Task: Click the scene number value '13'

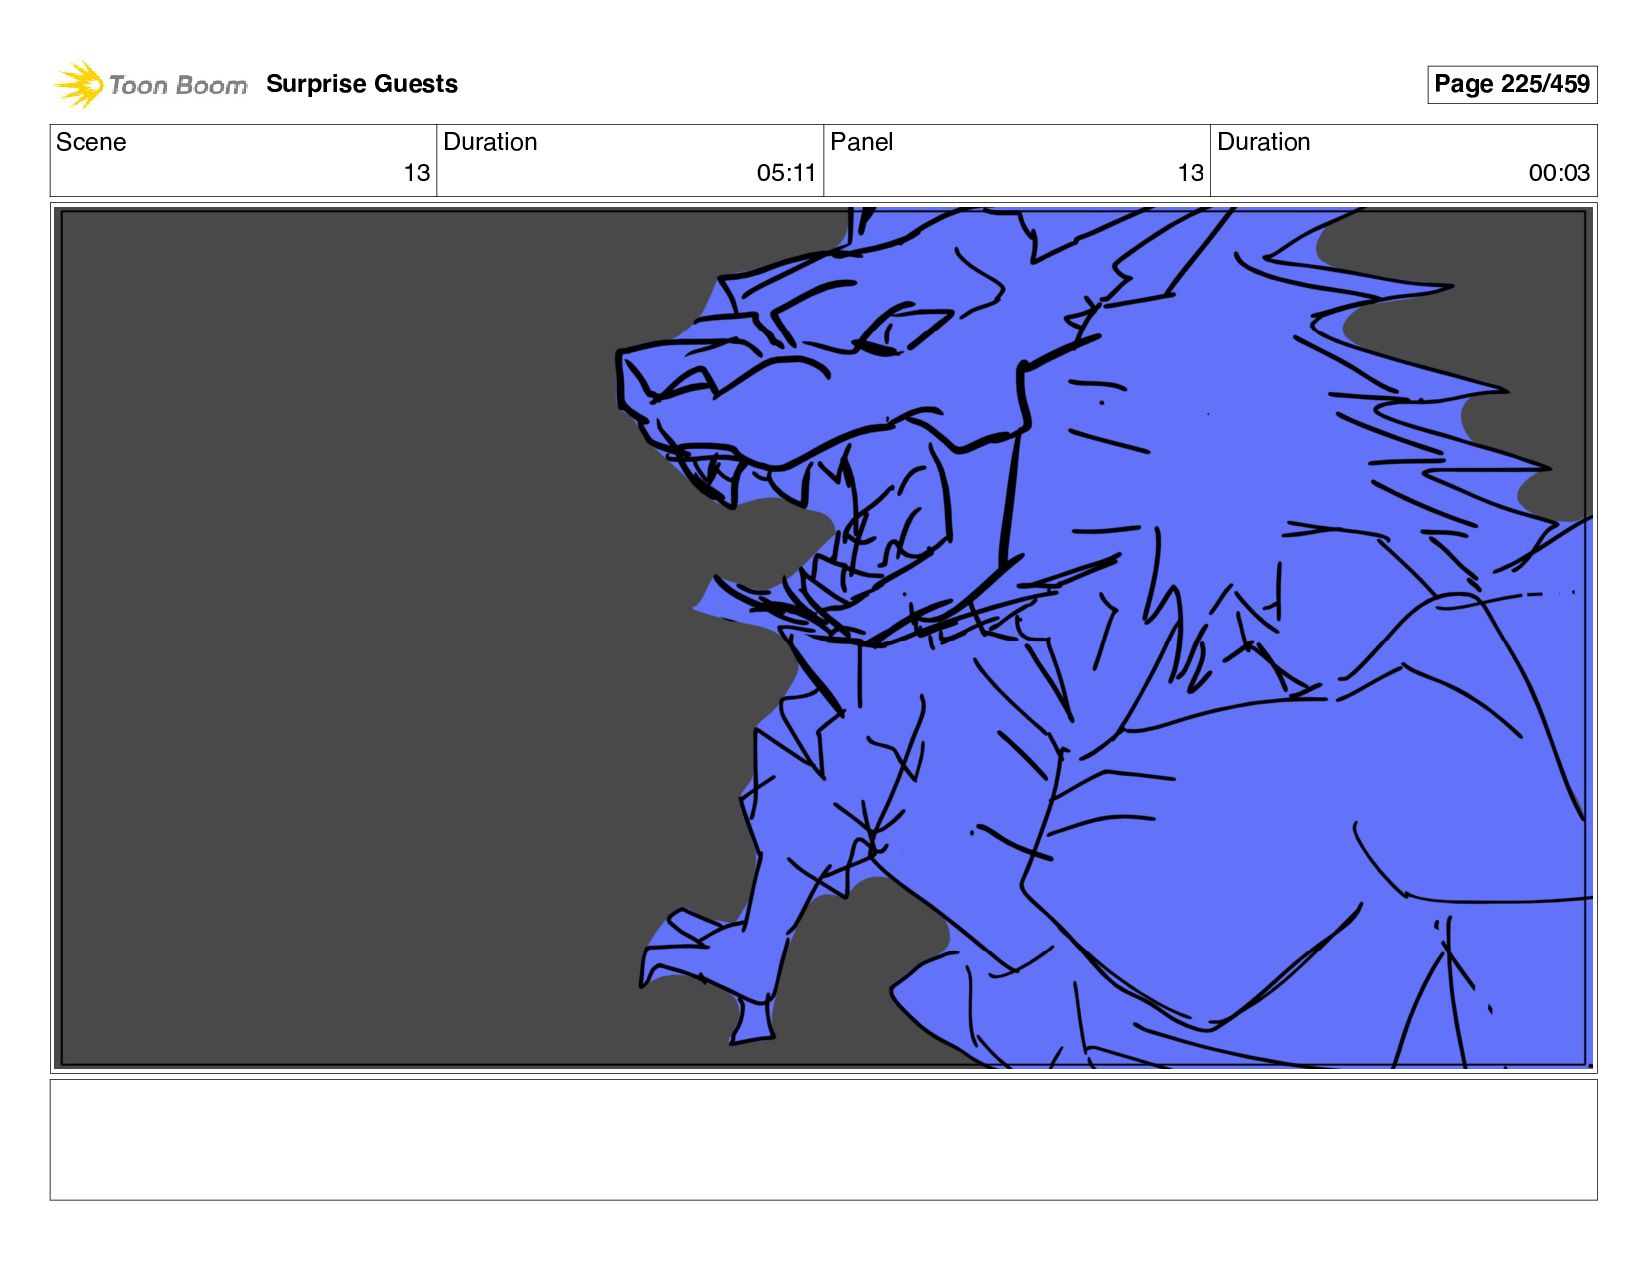Action: pyautogui.click(x=417, y=173)
